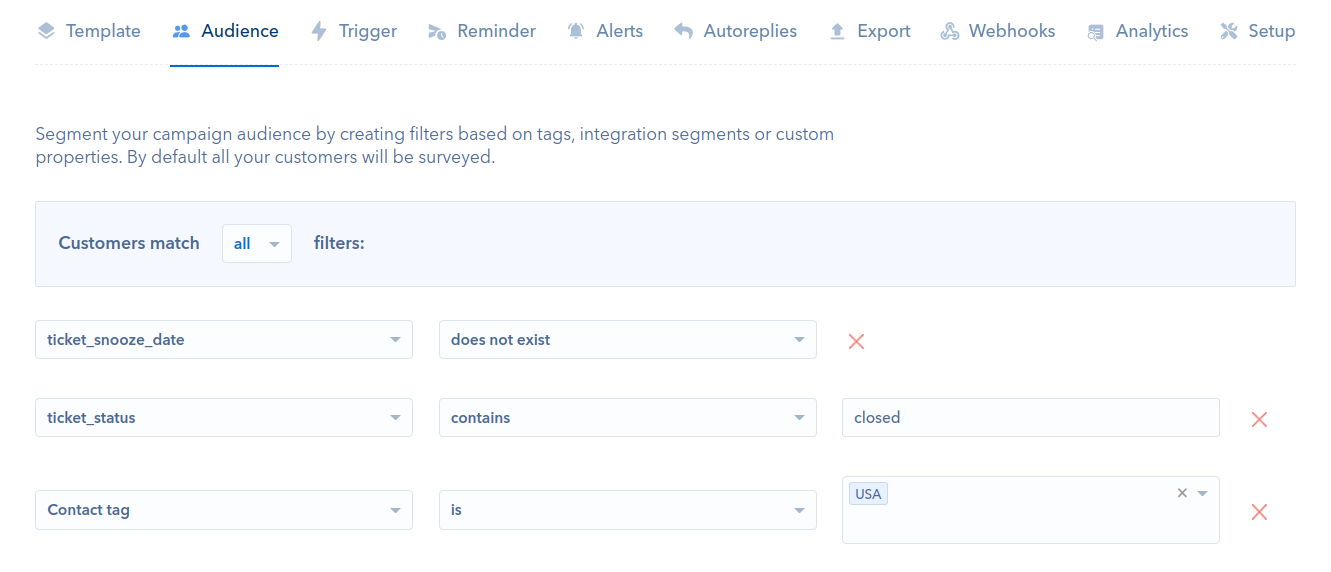
Task: Open the 'contains' operator dropdown
Action: click(x=628, y=417)
